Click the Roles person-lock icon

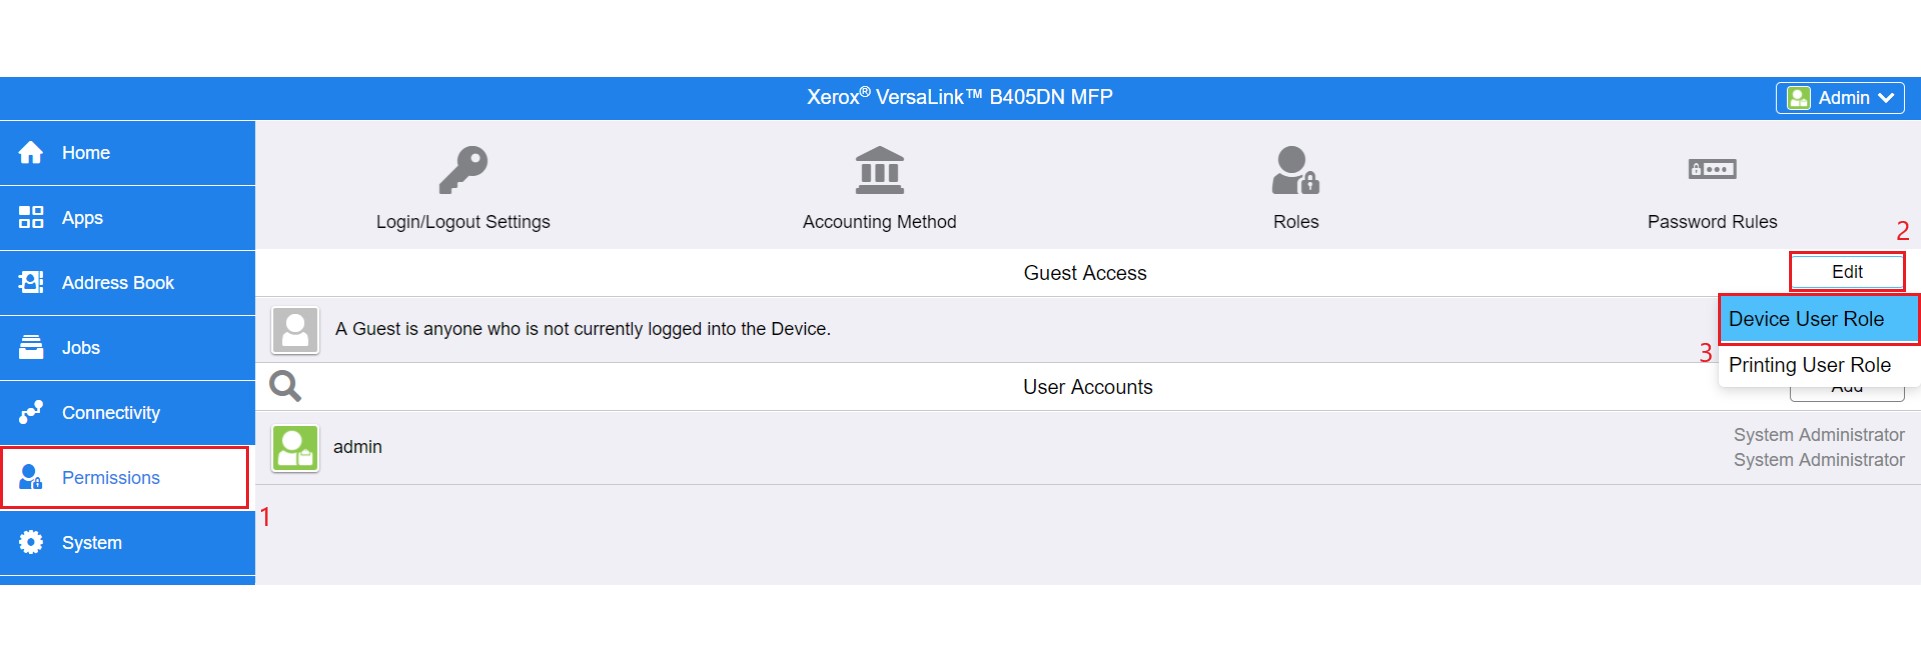(1295, 170)
